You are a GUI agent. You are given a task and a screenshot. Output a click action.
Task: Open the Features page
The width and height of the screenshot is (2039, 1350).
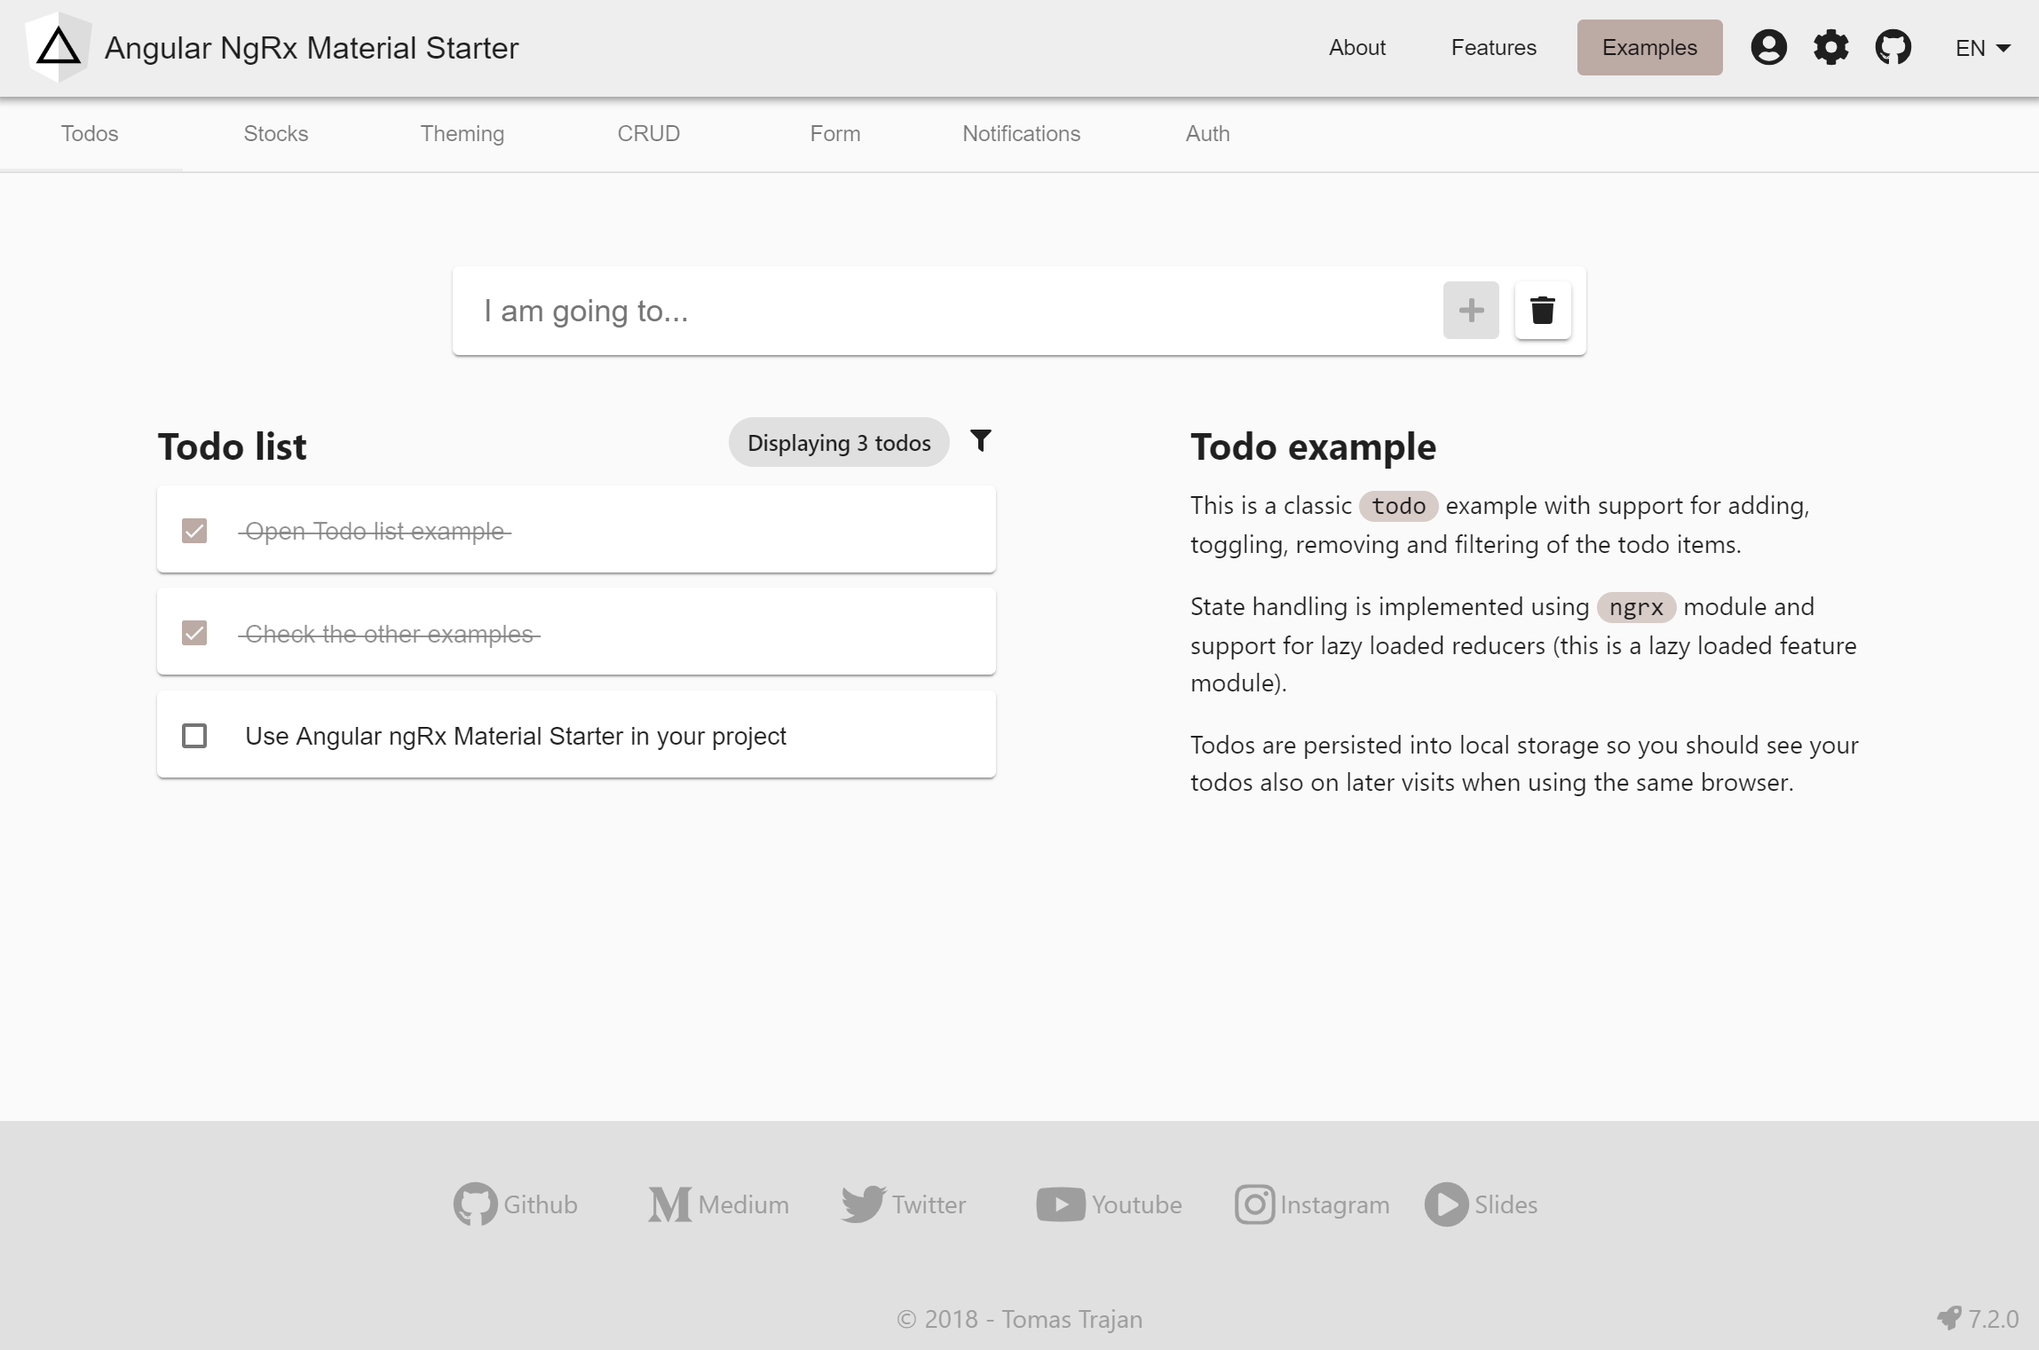tap(1493, 48)
